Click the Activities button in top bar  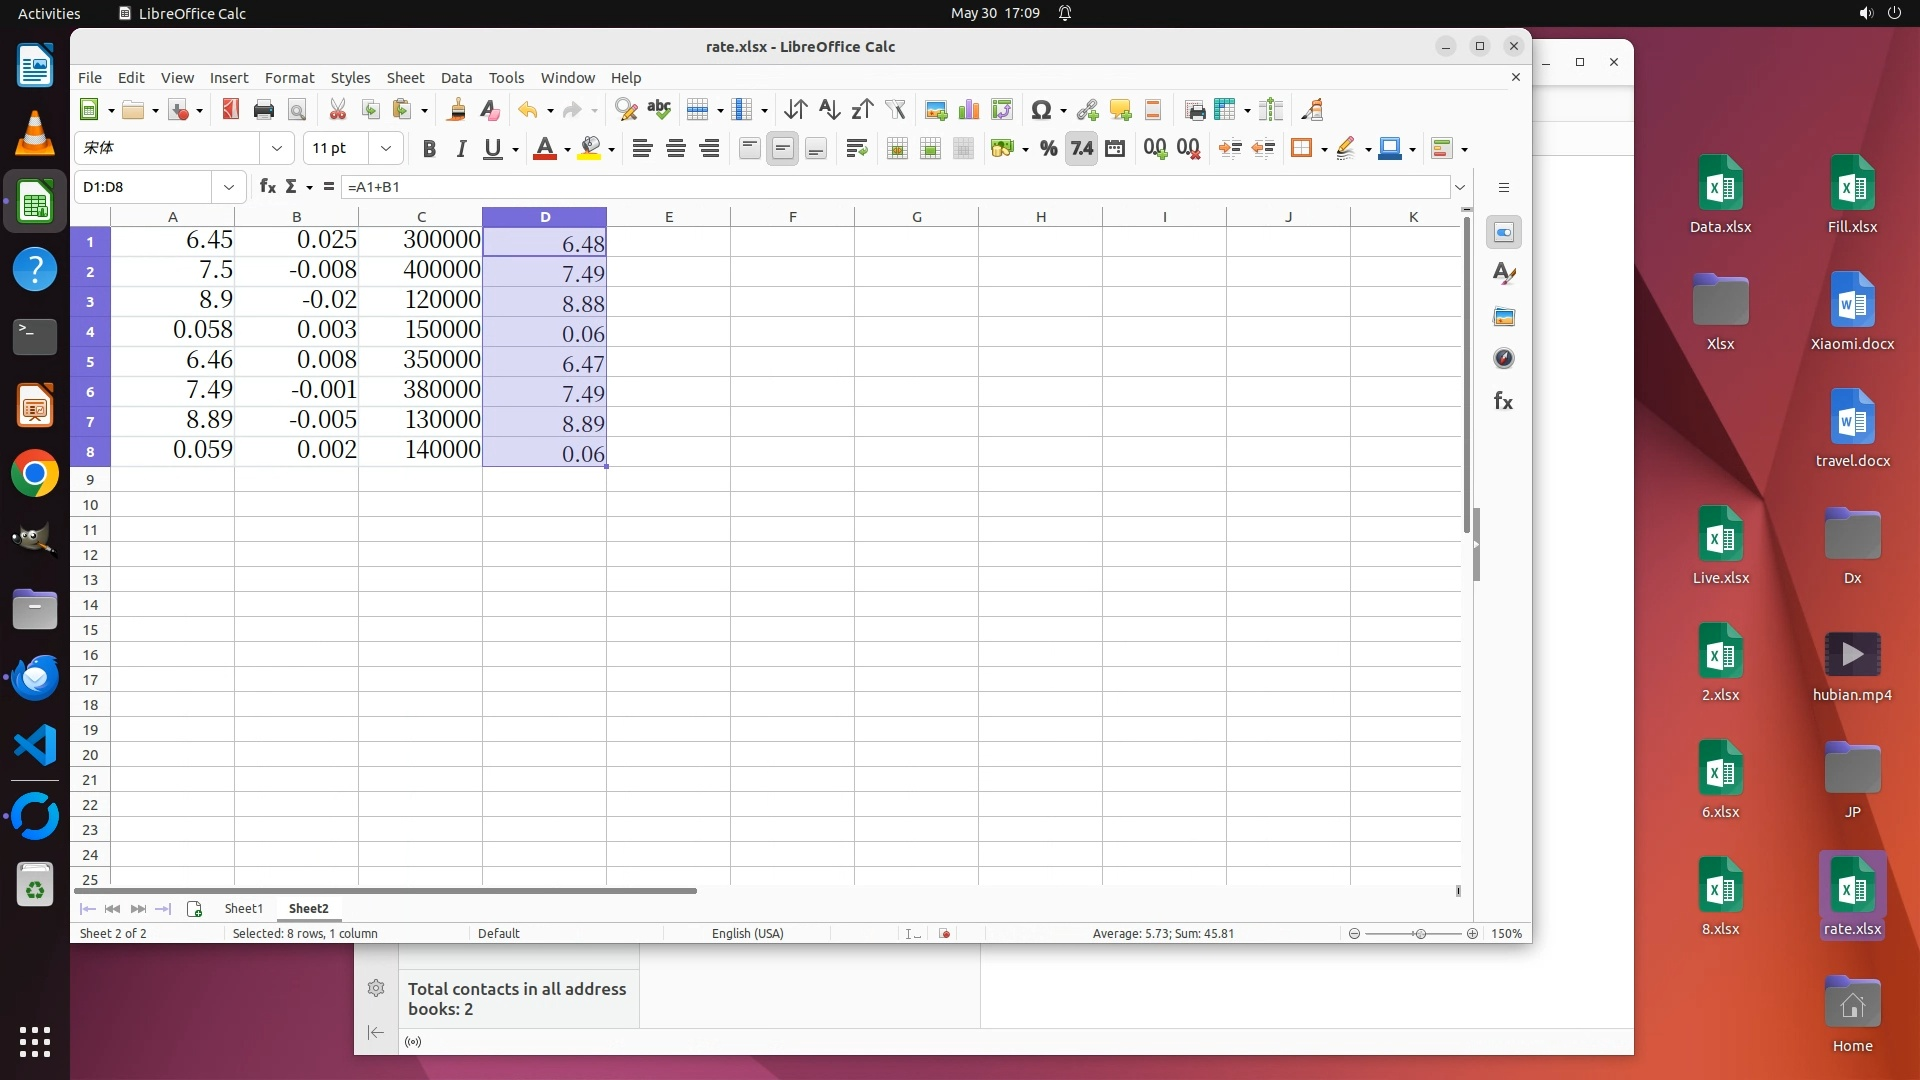[49, 13]
